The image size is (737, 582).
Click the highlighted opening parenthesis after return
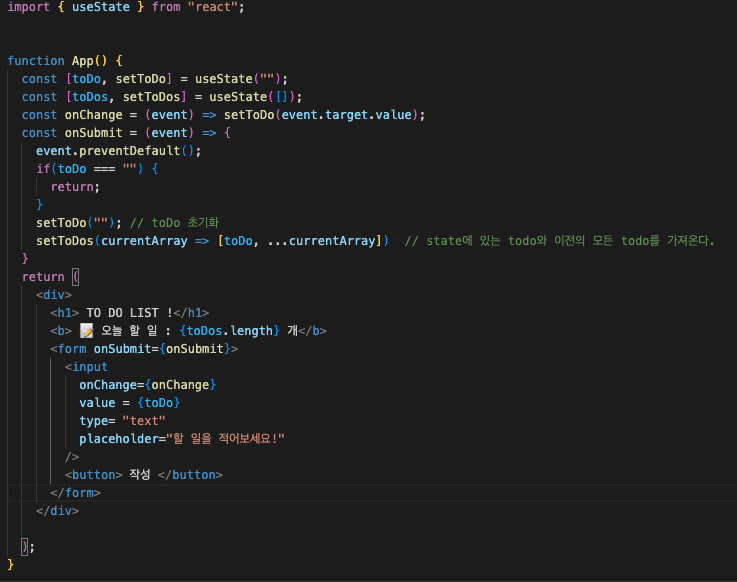tap(76, 276)
